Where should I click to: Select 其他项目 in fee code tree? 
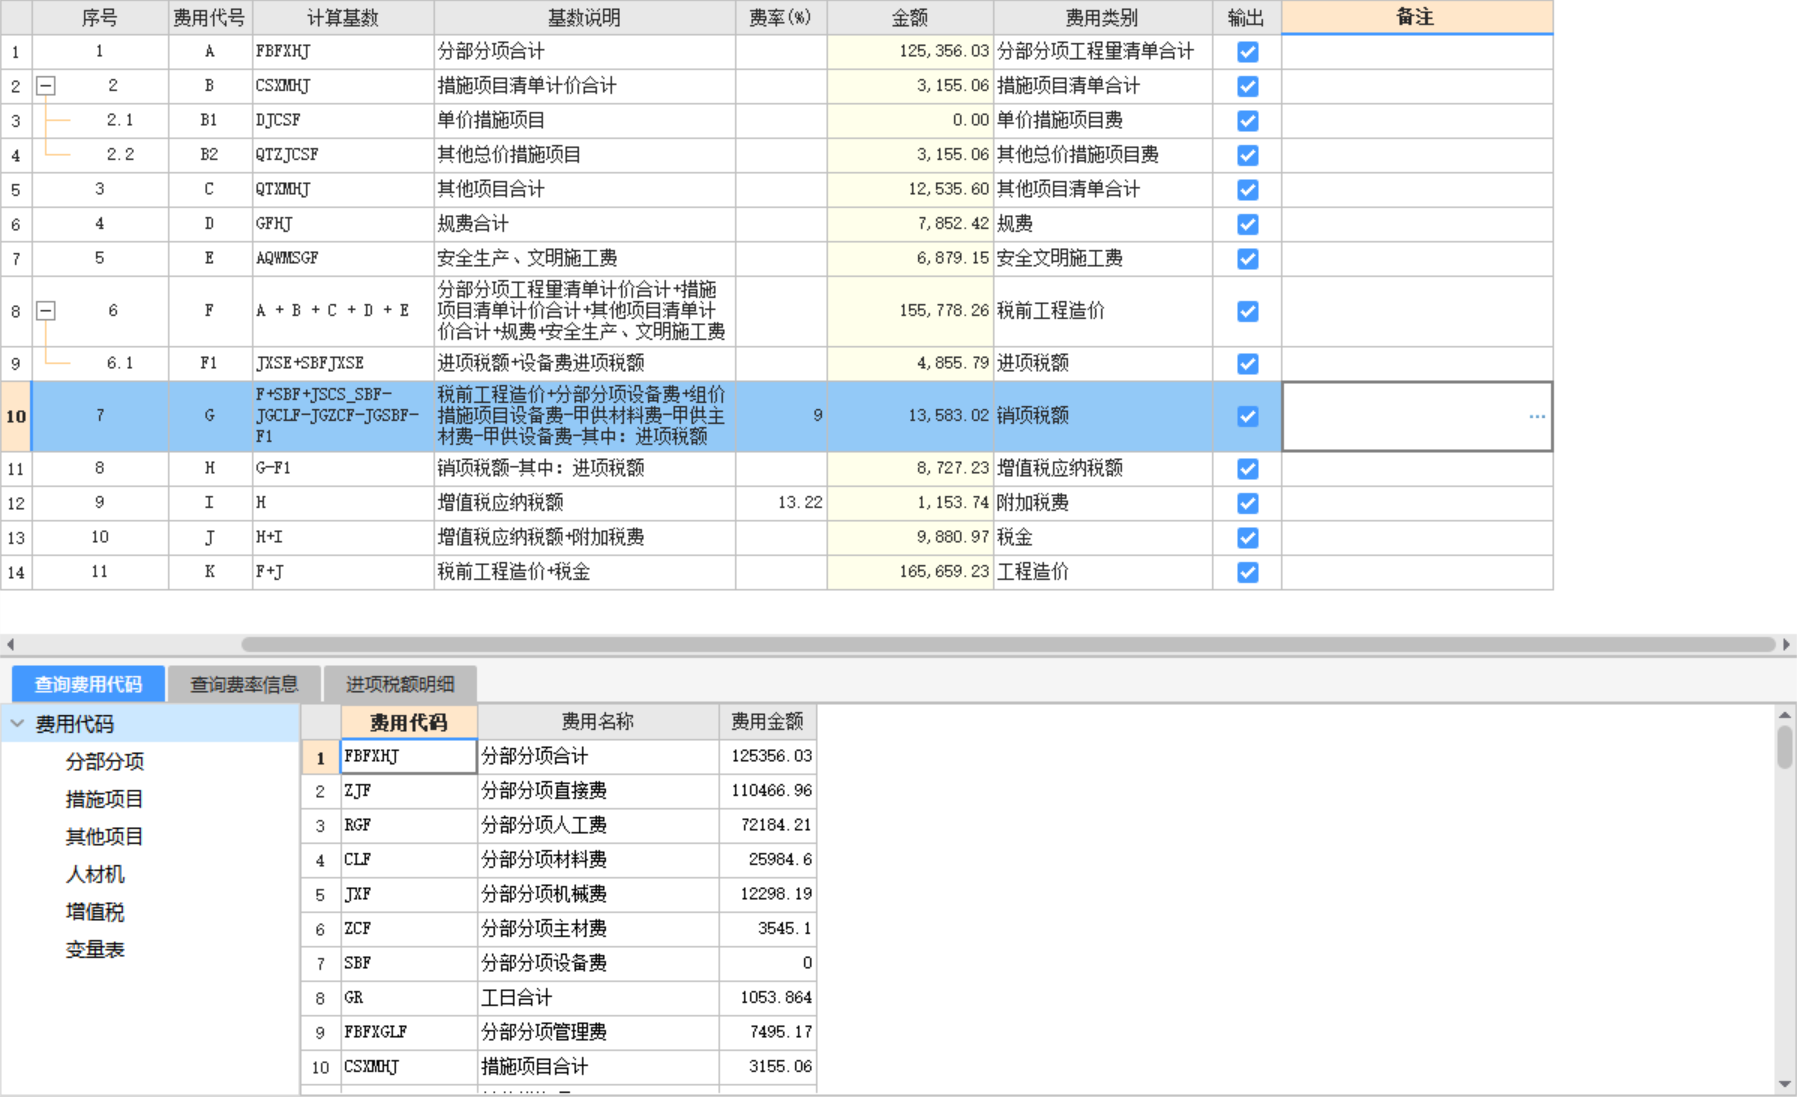coord(105,836)
